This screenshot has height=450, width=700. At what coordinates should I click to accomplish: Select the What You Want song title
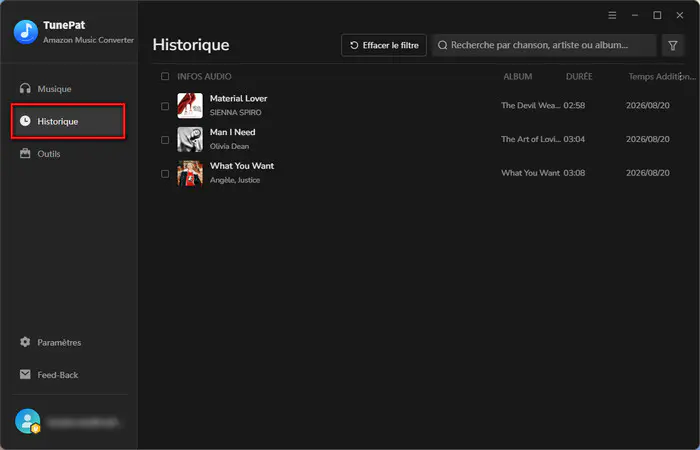click(x=242, y=166)
